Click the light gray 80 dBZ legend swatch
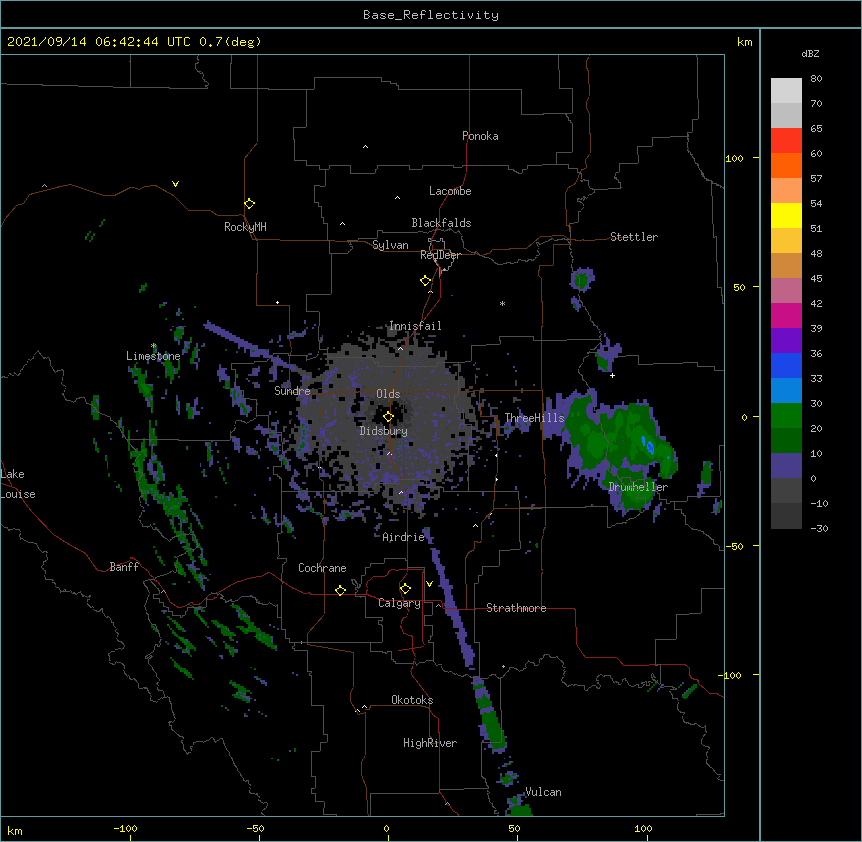Image resolution: width=862 pixels, height=842 pixels. coord(786,90)
